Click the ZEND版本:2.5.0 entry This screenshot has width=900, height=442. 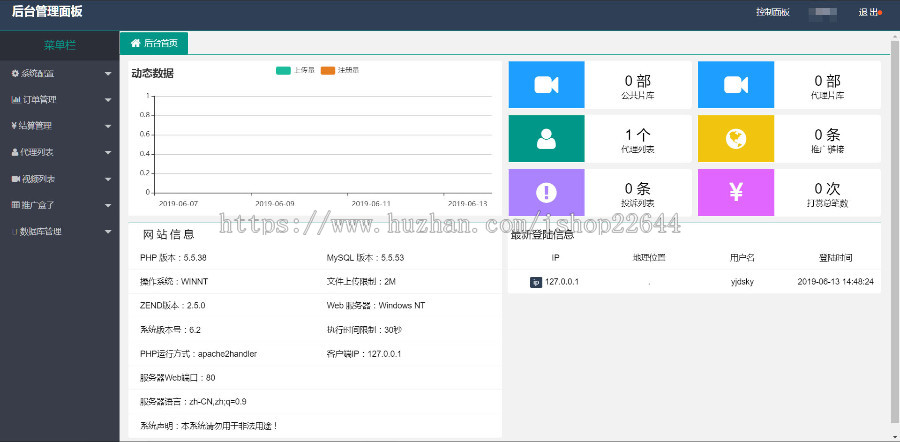coord(172,306)
